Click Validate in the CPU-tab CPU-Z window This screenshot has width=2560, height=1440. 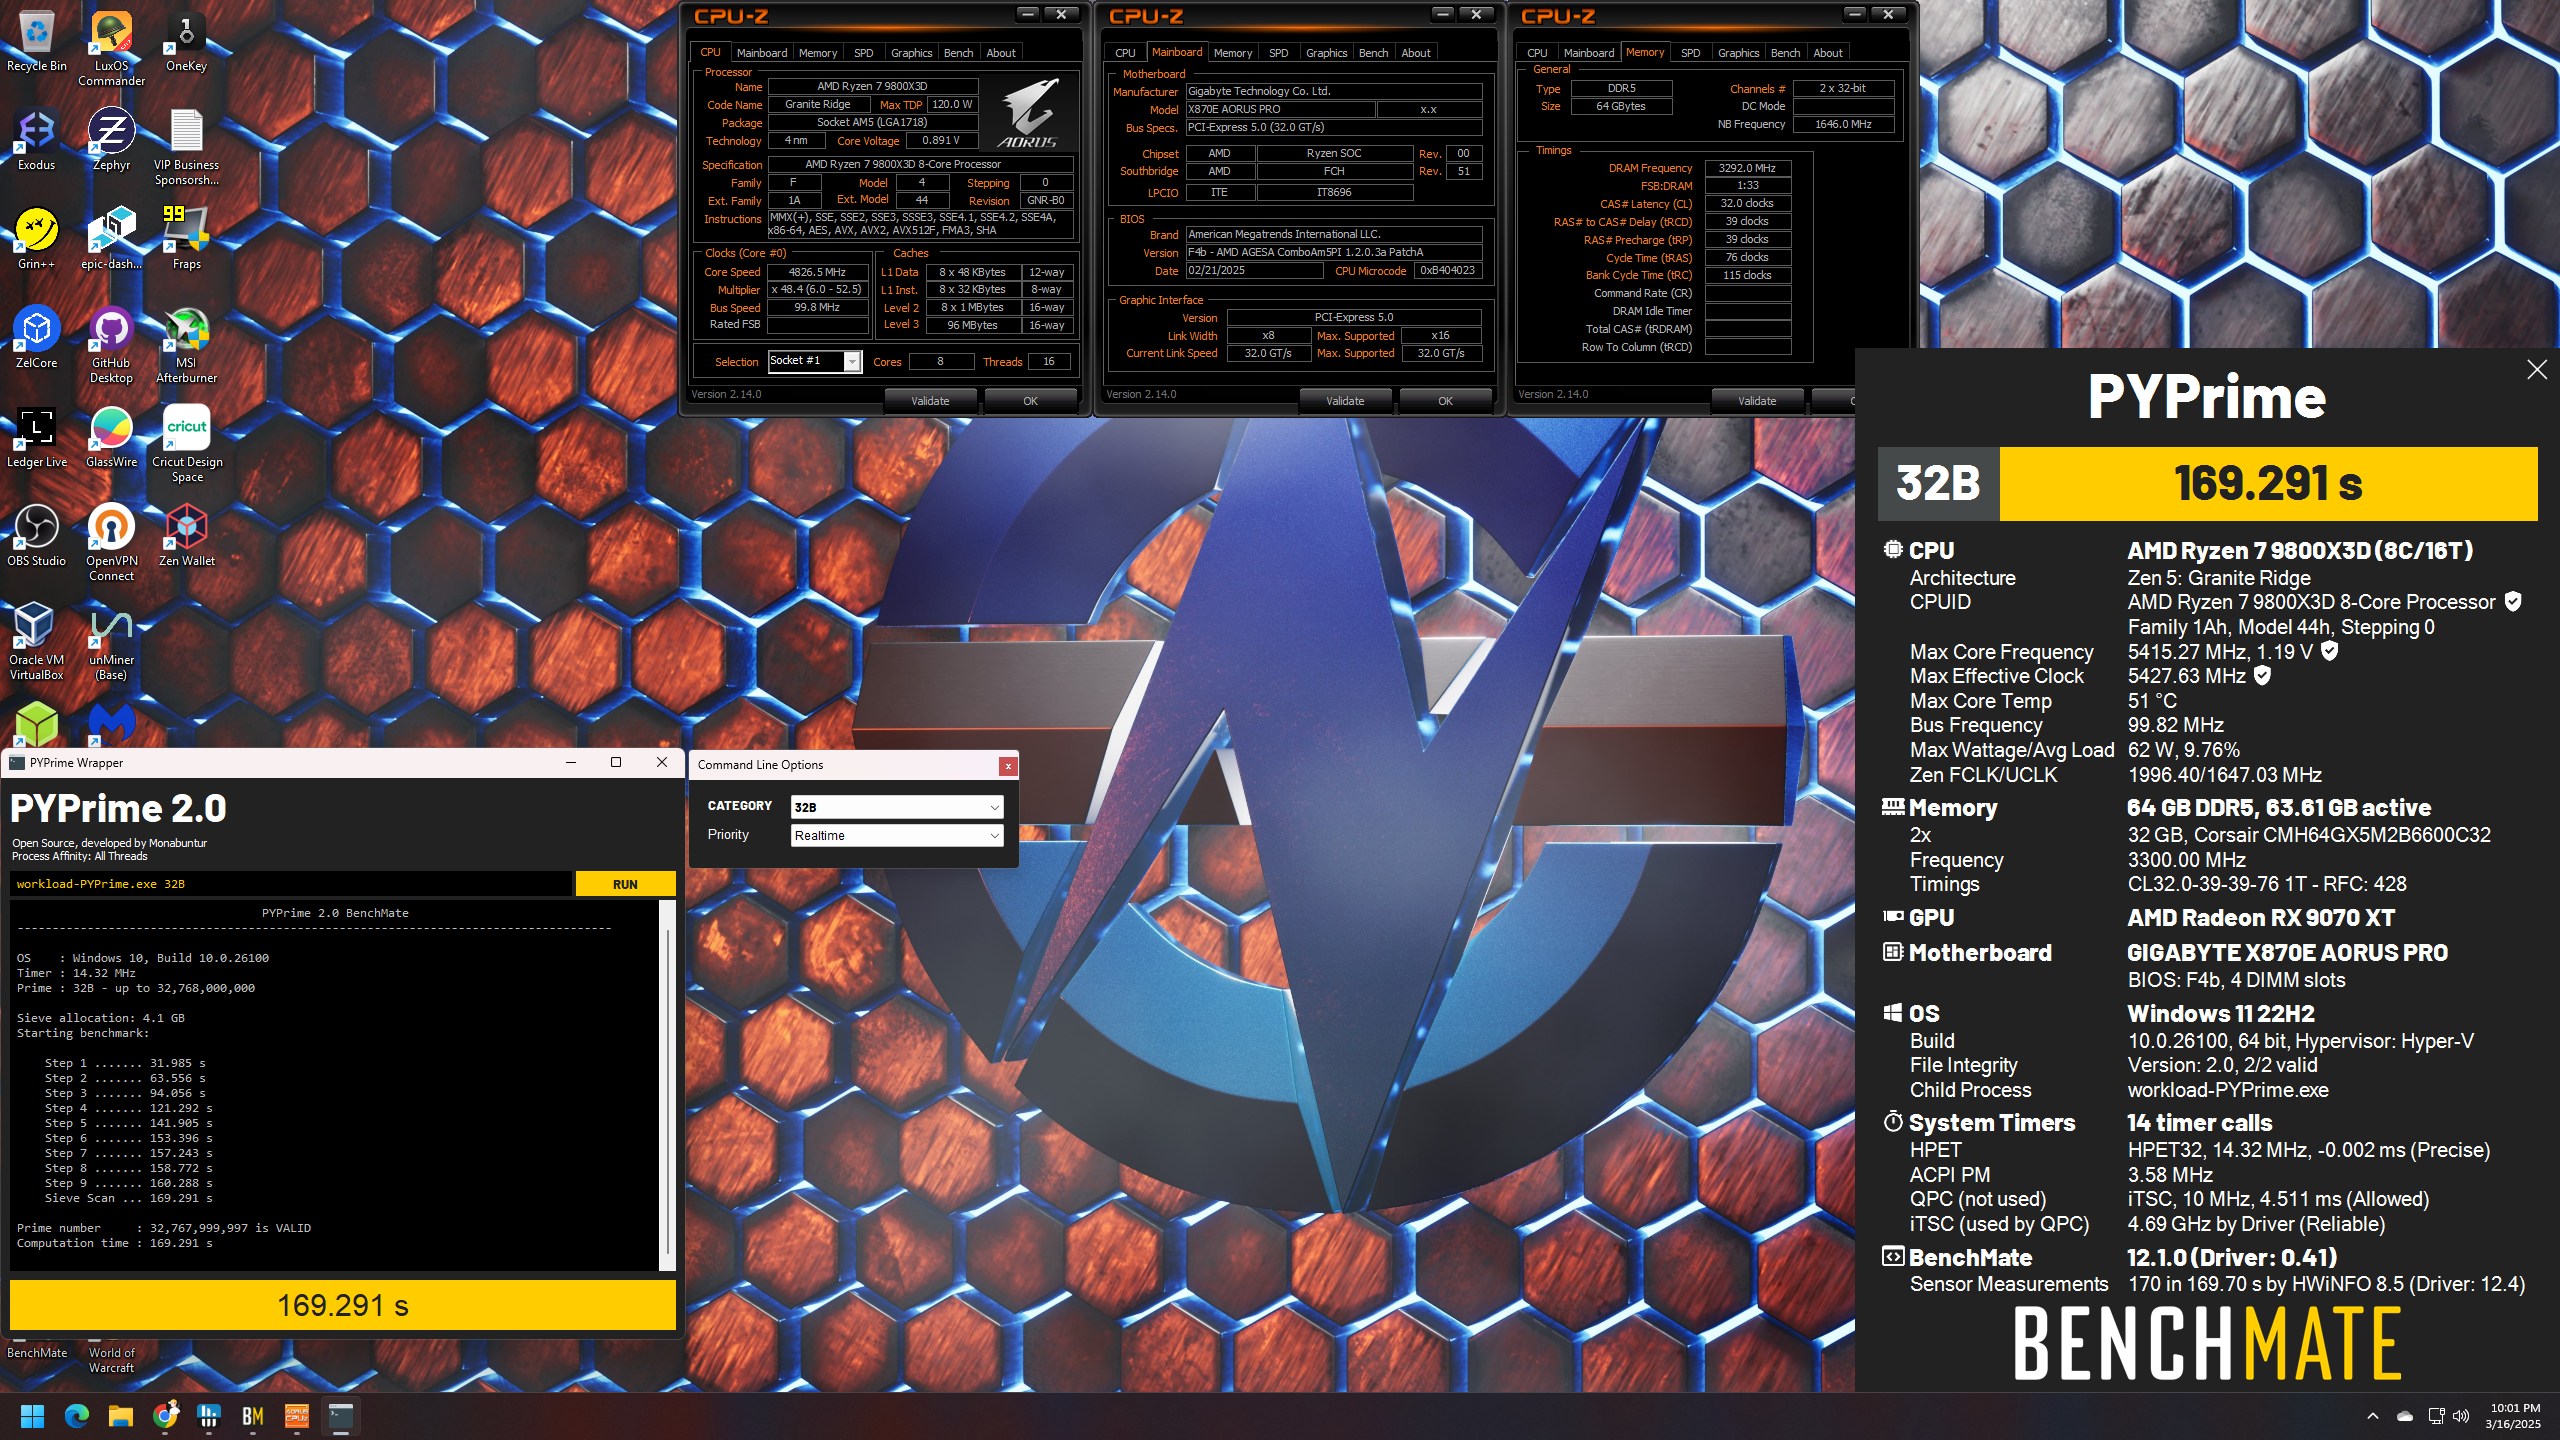[x=930, y=401]
